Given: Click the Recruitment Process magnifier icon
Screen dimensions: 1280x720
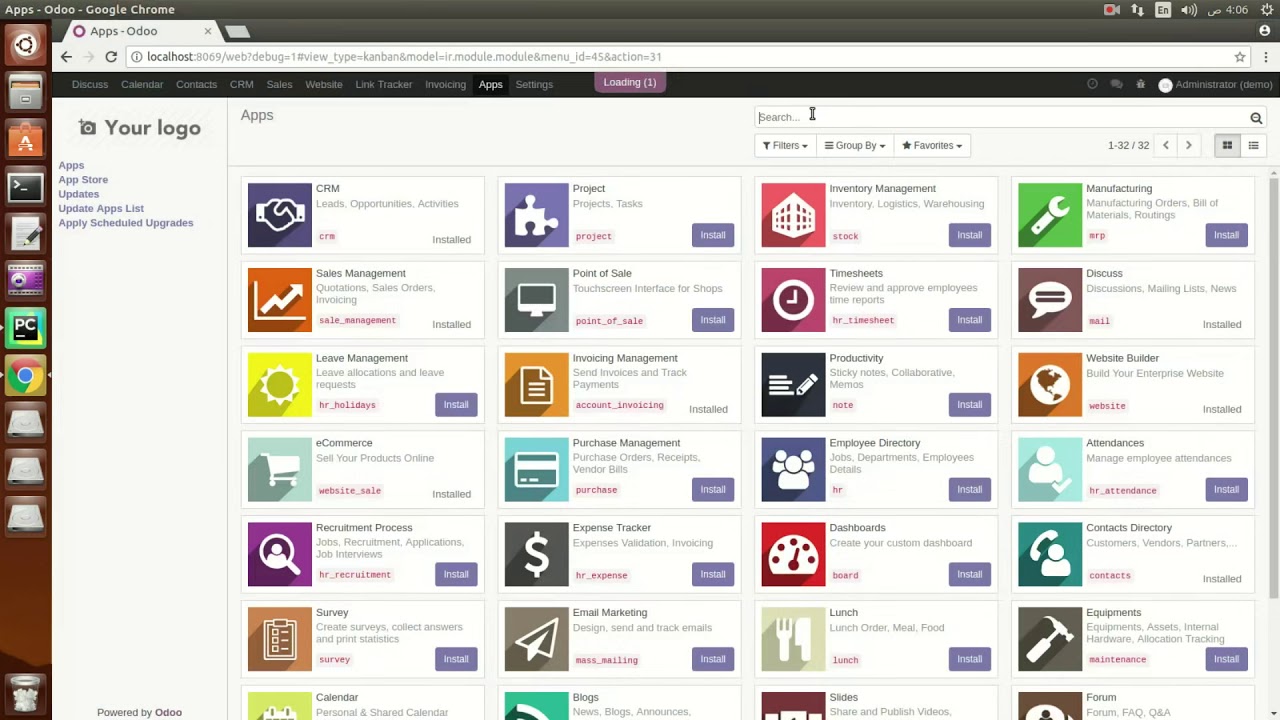Looking at the screenshot, I should [x=279, y=554].
